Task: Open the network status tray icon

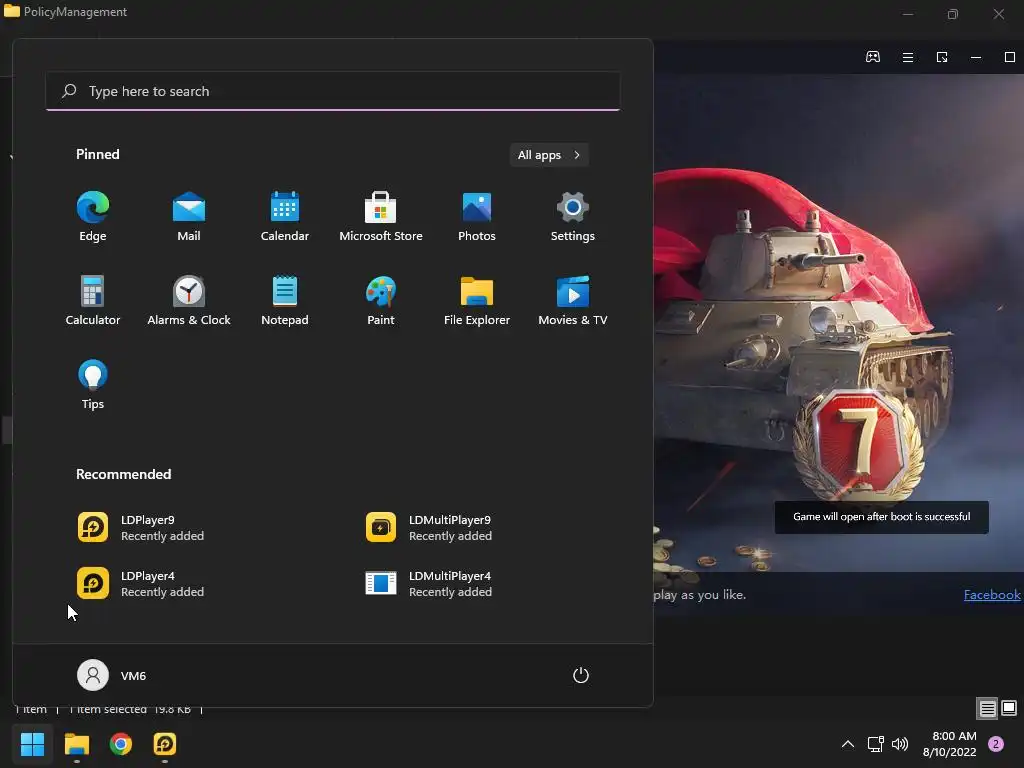Action: point(875,744)
